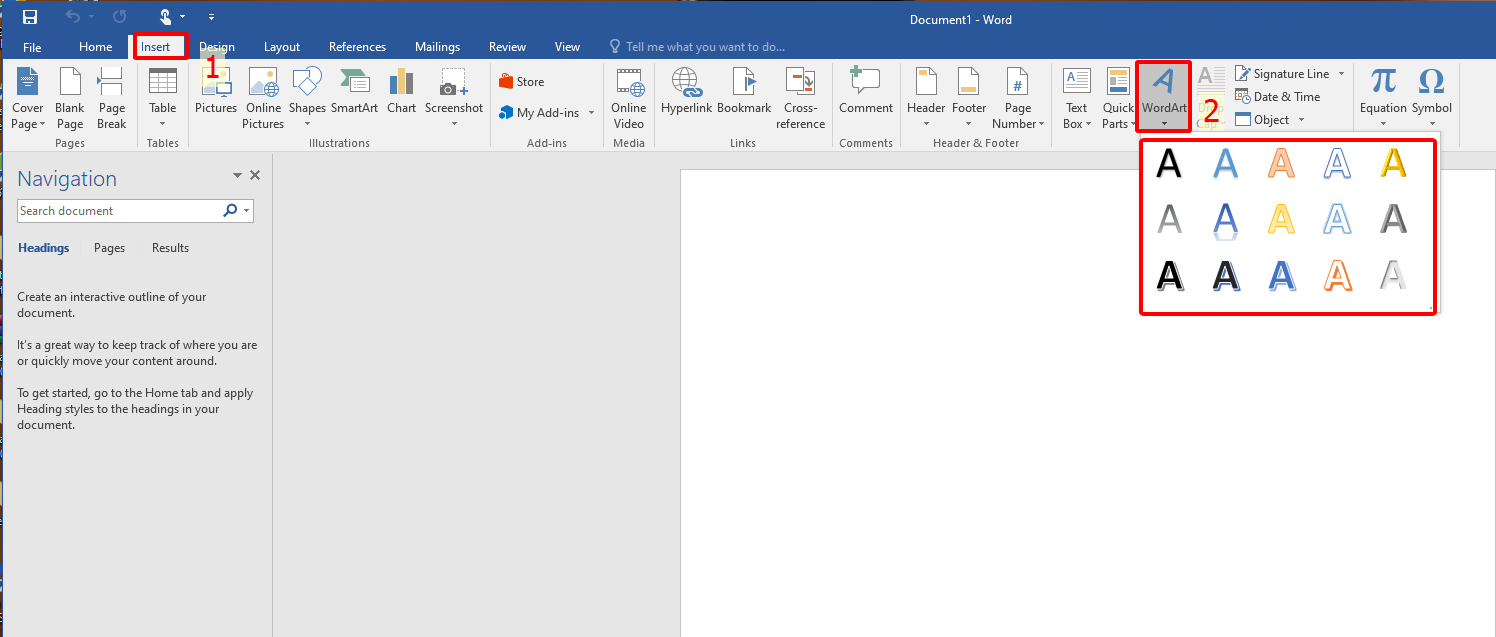Image resolution: width=1496 pixels, height=637 pixels.
Task: Pick the orange outline WordArt style
Action: pos(1281,163)
